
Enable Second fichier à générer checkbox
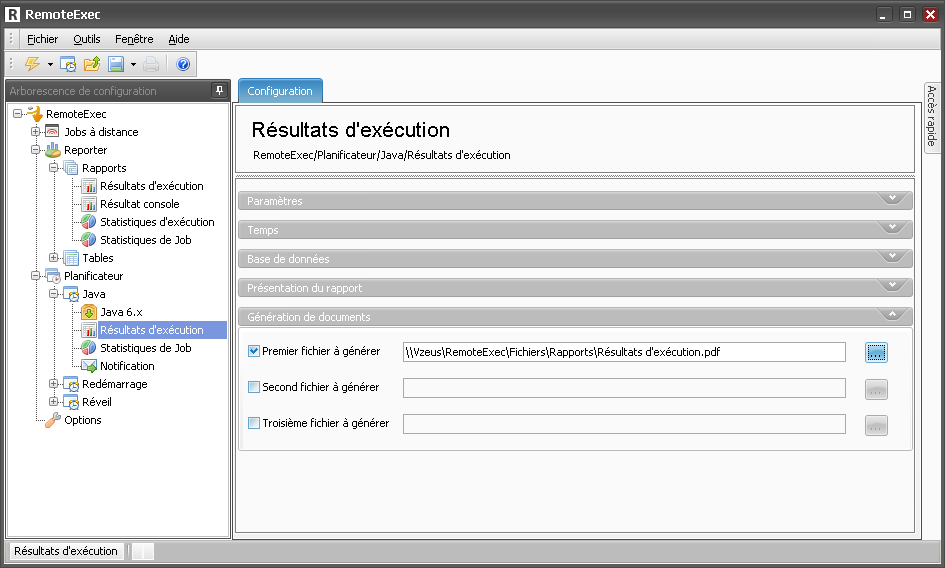coord(254,387)
